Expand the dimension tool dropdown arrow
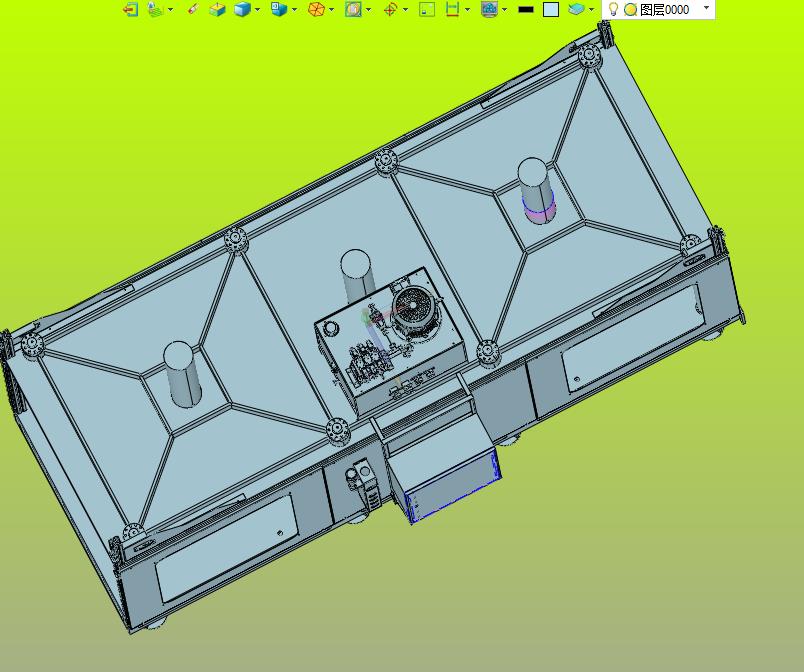 click(x=467, y=9)
